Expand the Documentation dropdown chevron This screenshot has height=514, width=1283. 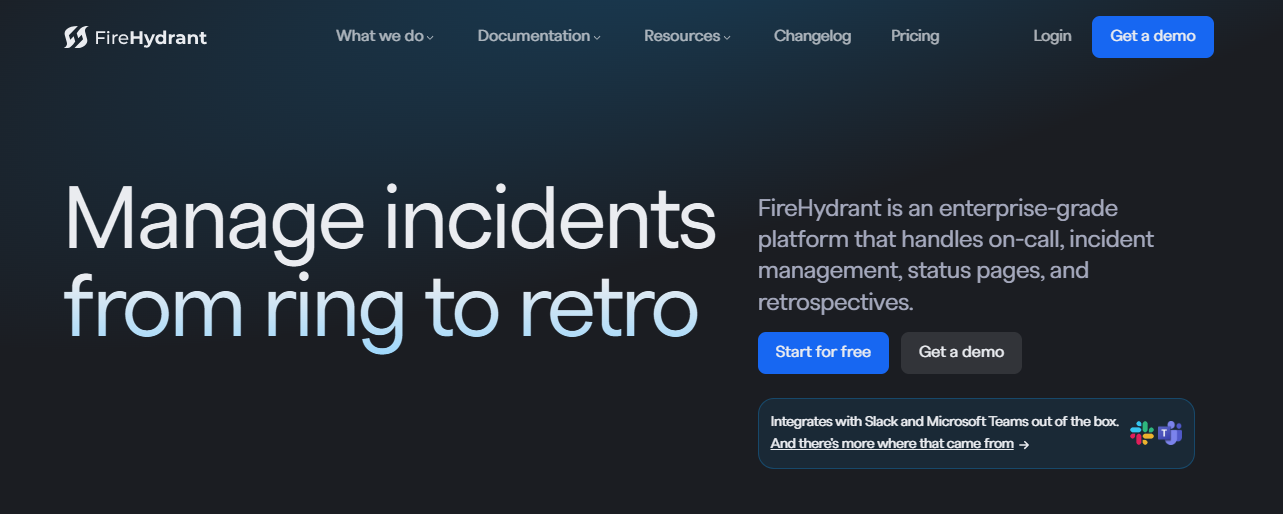coord(597,38)
